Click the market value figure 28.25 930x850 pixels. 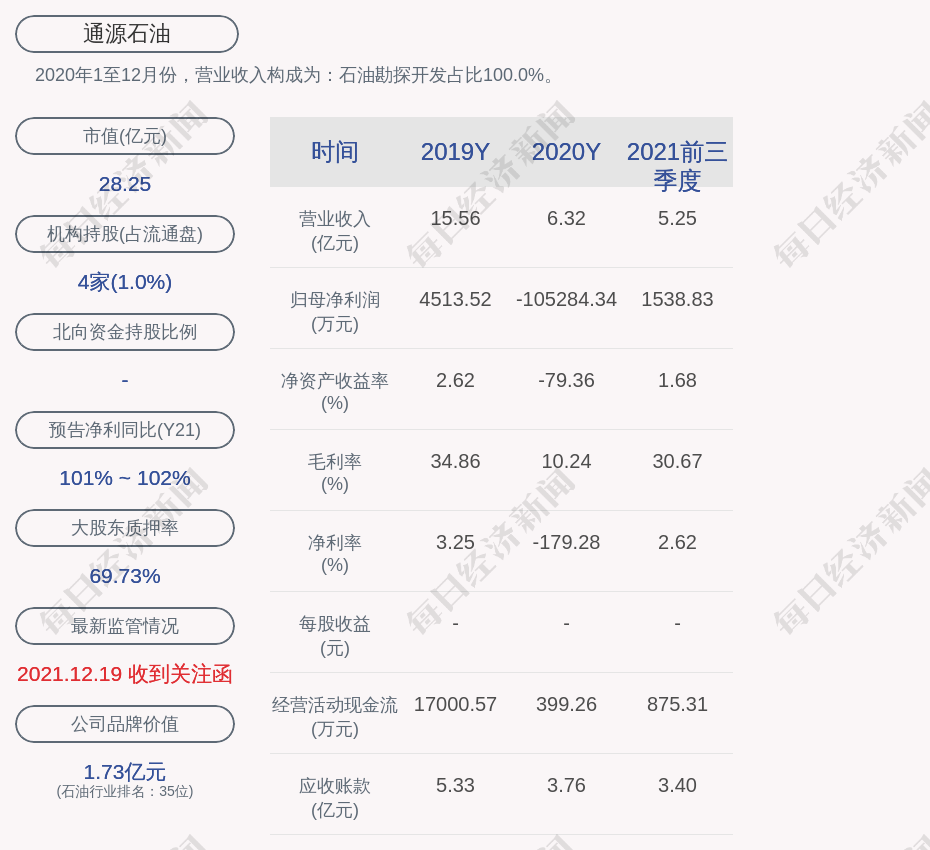pos(125,184)
